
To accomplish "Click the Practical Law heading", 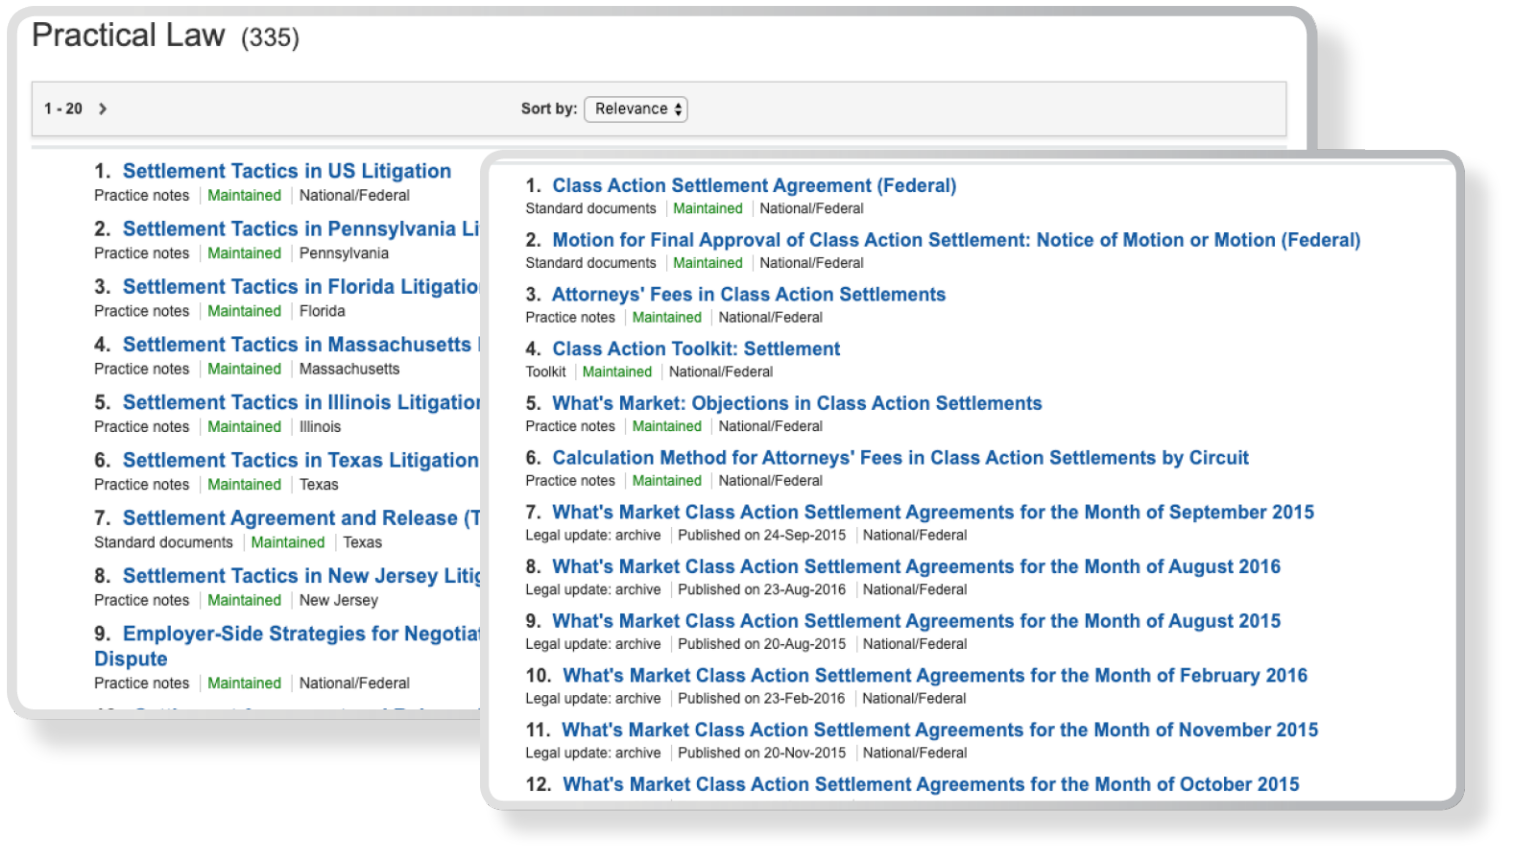I will click(128, 36).
